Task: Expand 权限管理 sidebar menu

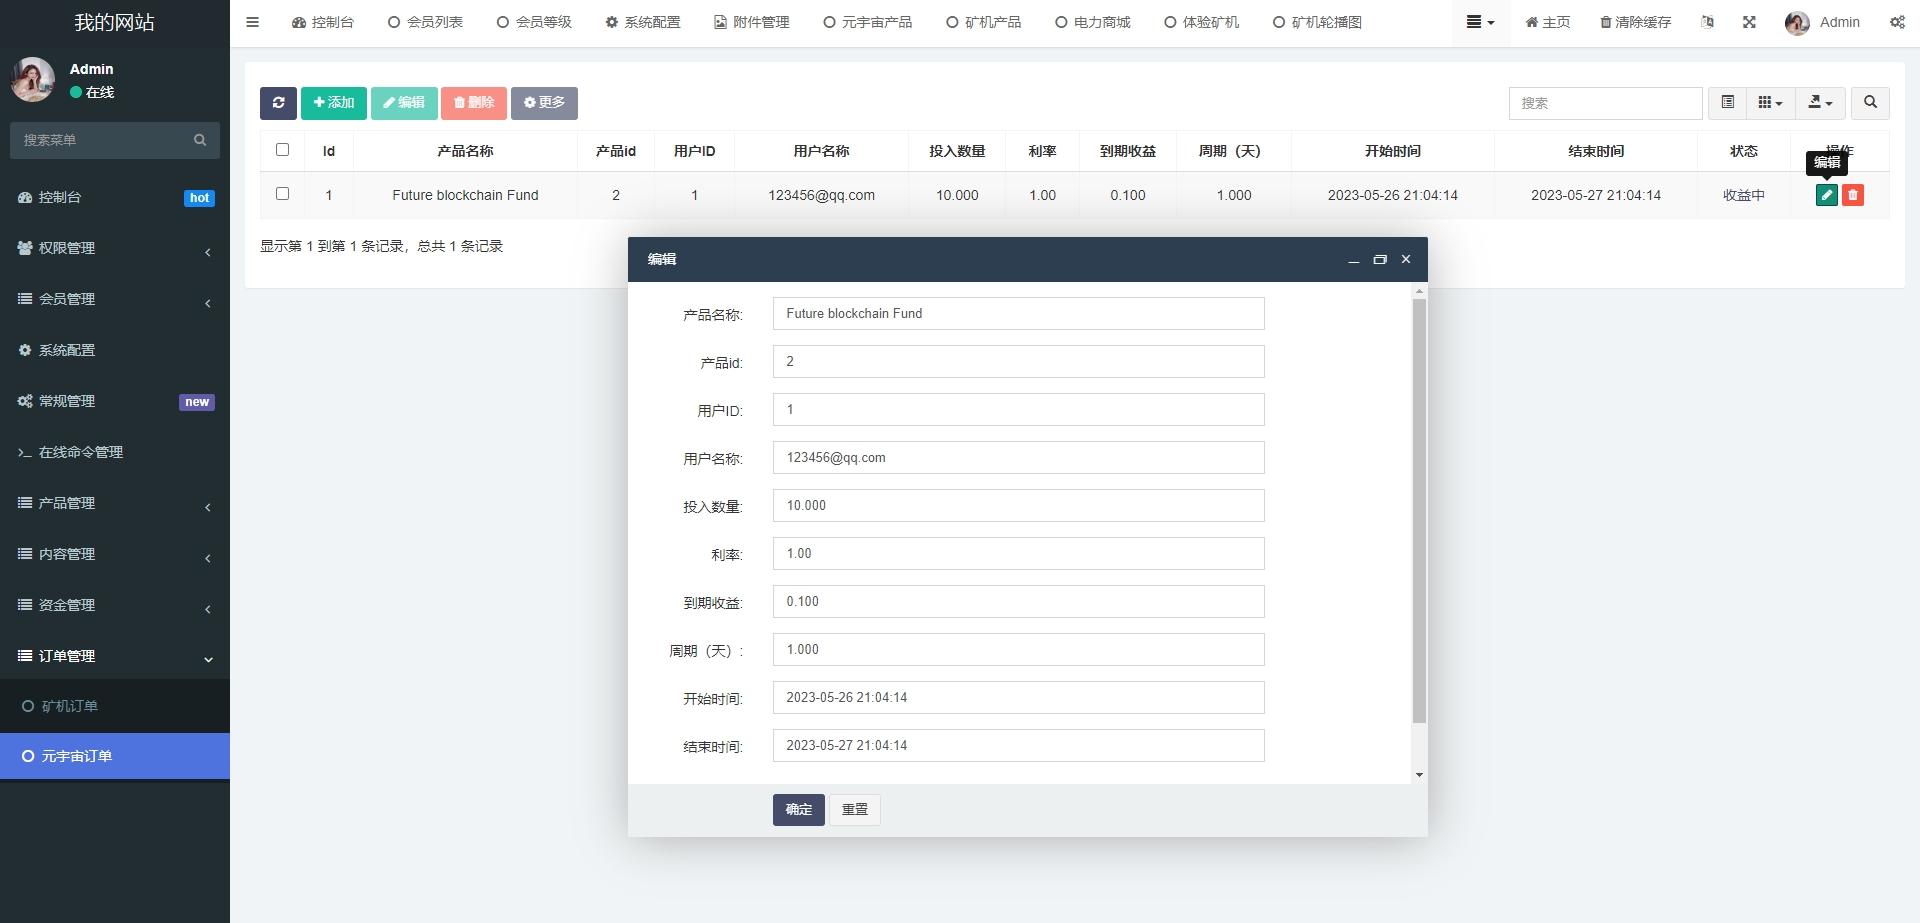Action: coord(115,248)
